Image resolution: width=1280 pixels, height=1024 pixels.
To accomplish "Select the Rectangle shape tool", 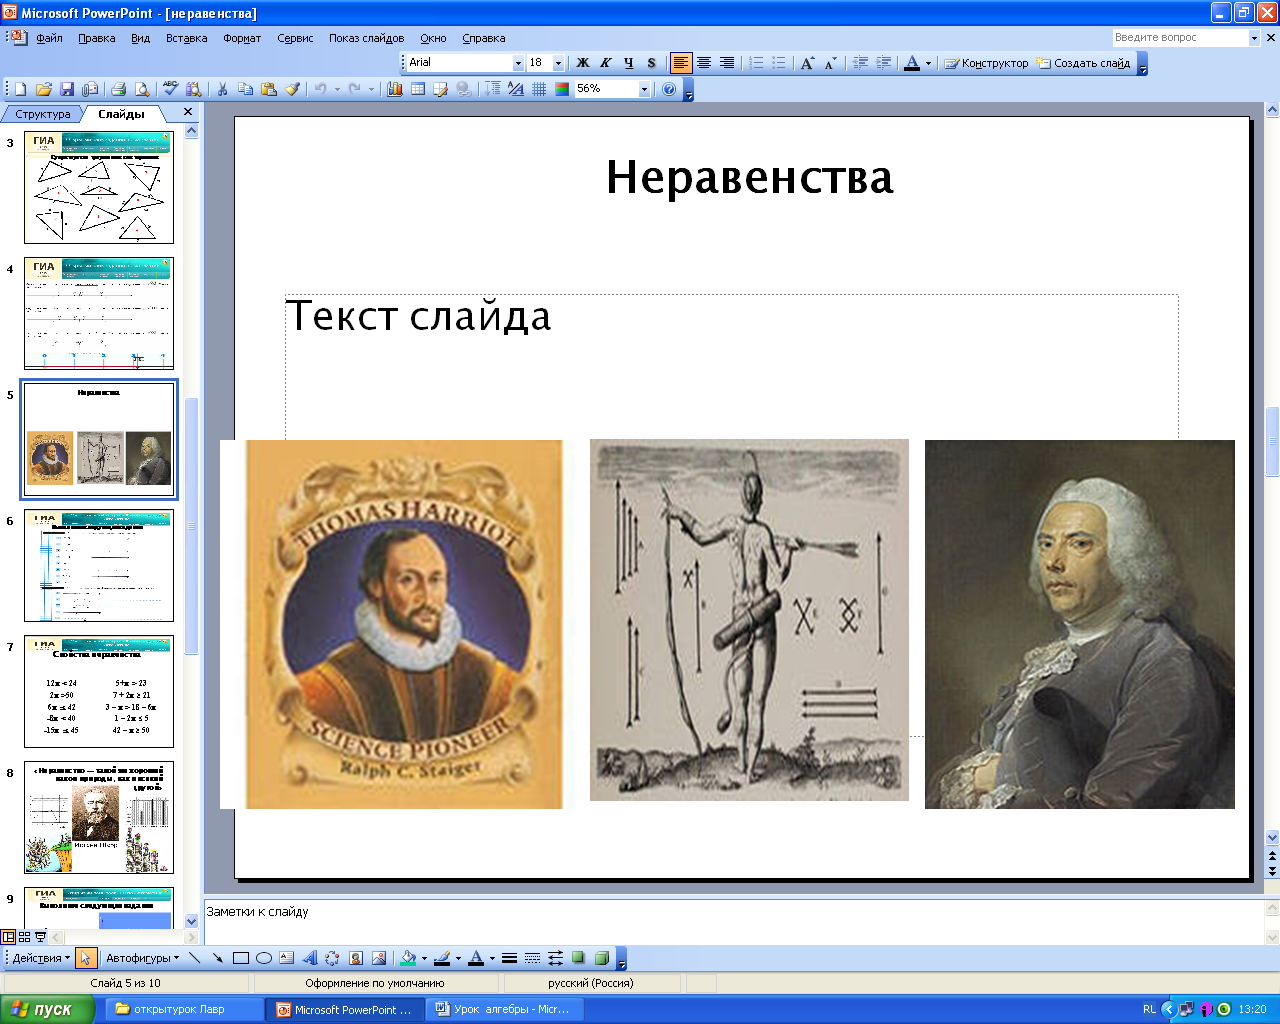I will click(241, 958).
